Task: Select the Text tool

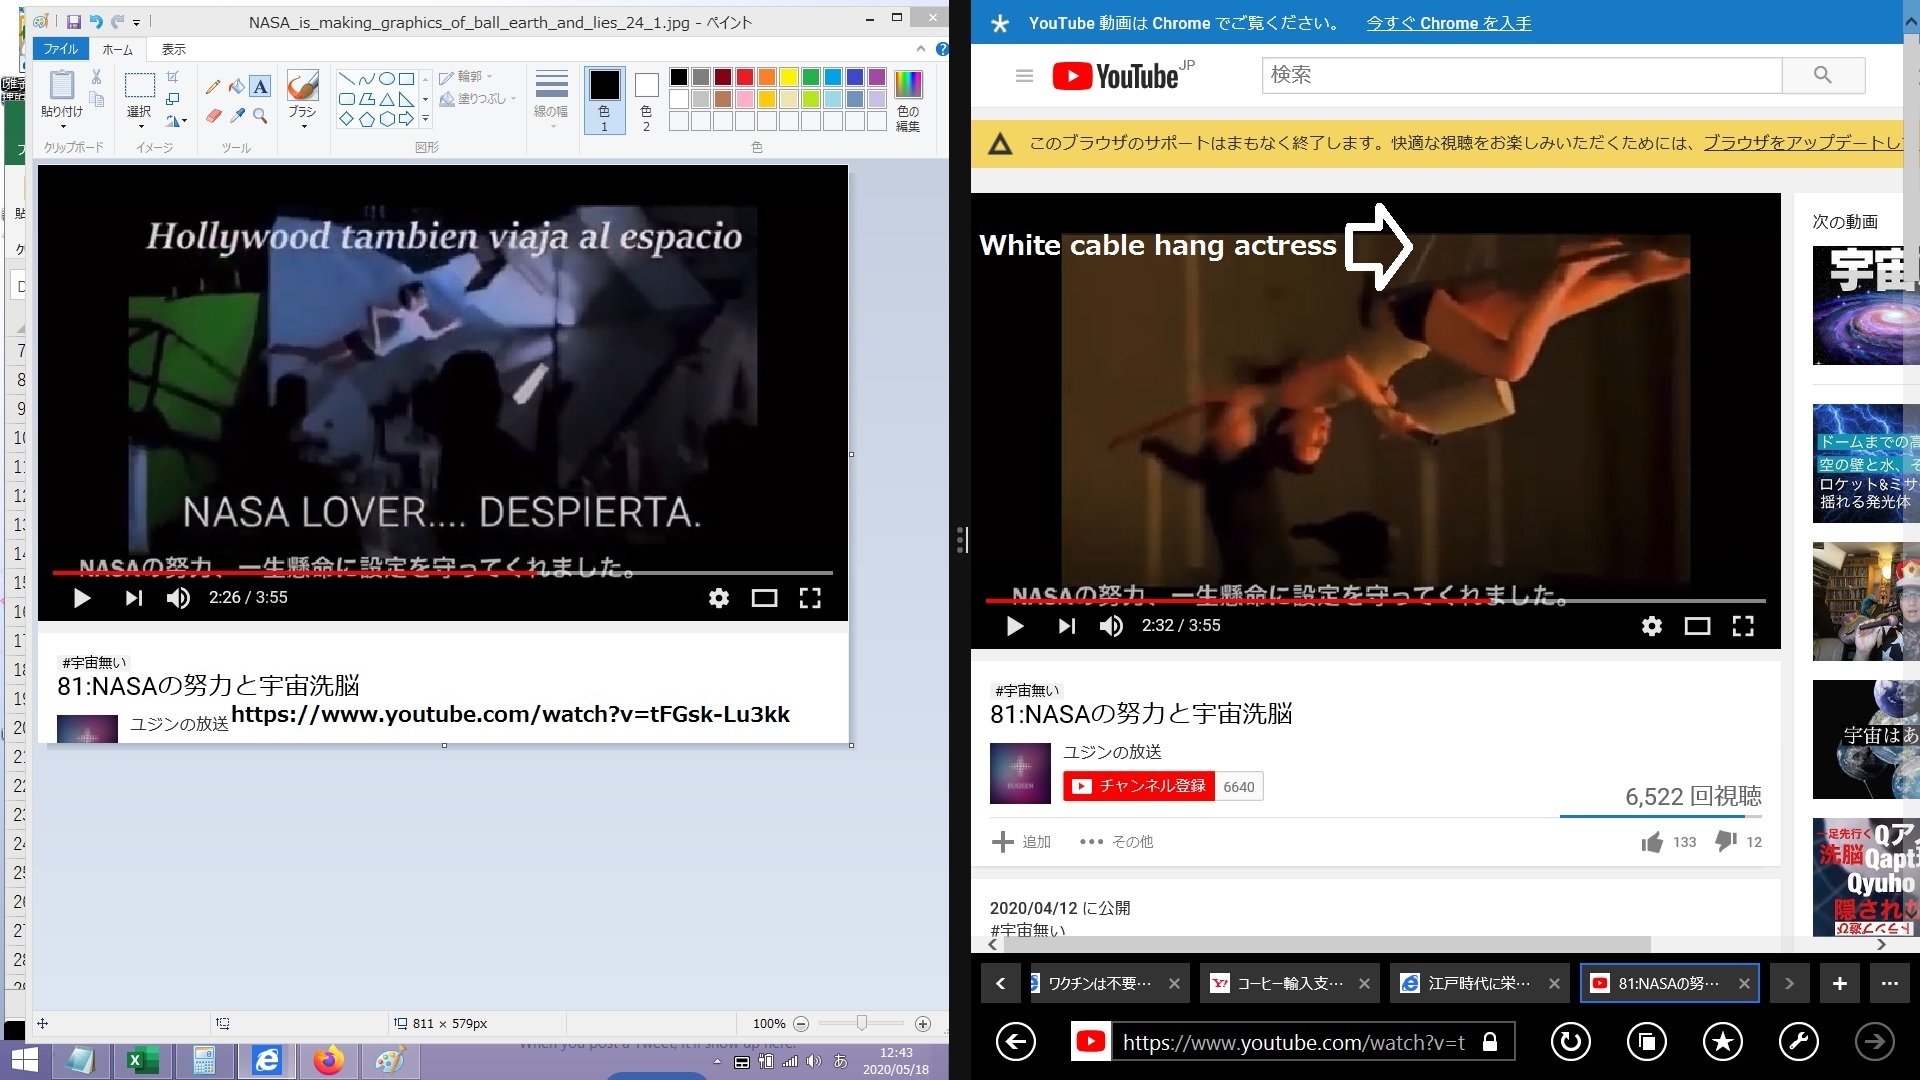Action: point(260,86)
